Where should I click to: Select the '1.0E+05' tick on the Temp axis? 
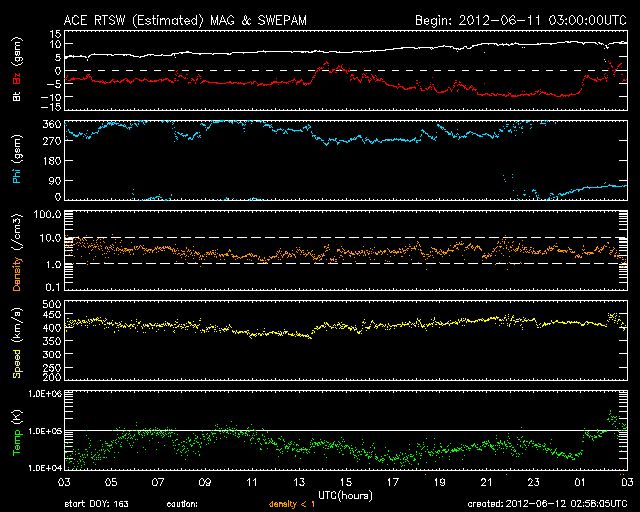(45, 431)
